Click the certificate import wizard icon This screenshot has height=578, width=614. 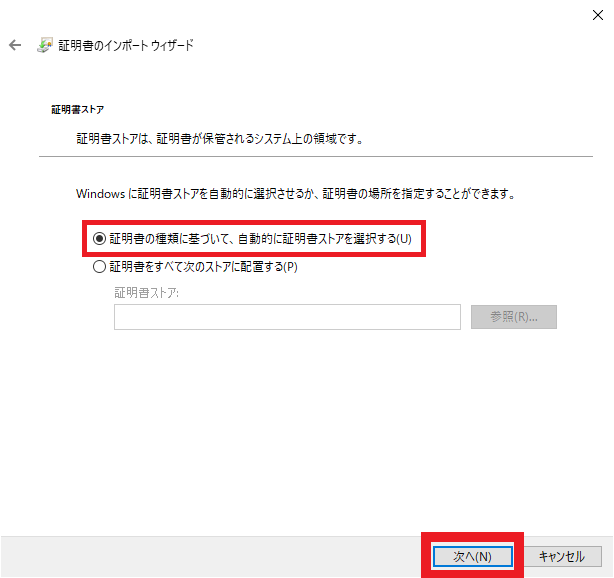45,45
